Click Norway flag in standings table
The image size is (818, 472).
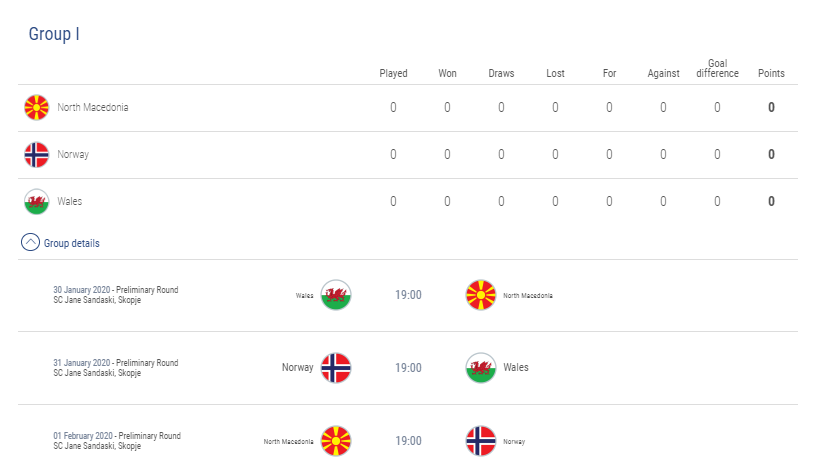pyautogui.click(x=37, y=154)
